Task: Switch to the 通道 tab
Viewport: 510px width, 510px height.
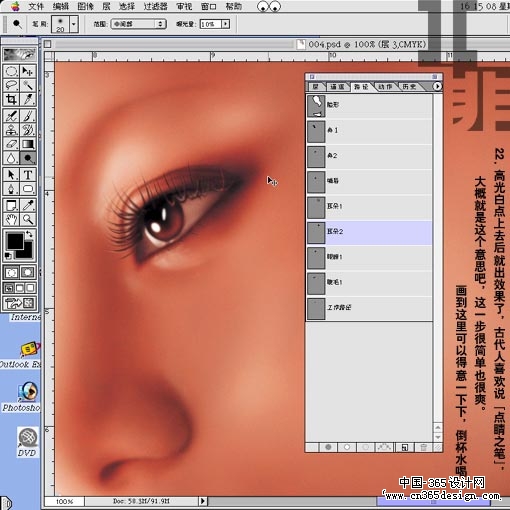Action: [337, 87]
